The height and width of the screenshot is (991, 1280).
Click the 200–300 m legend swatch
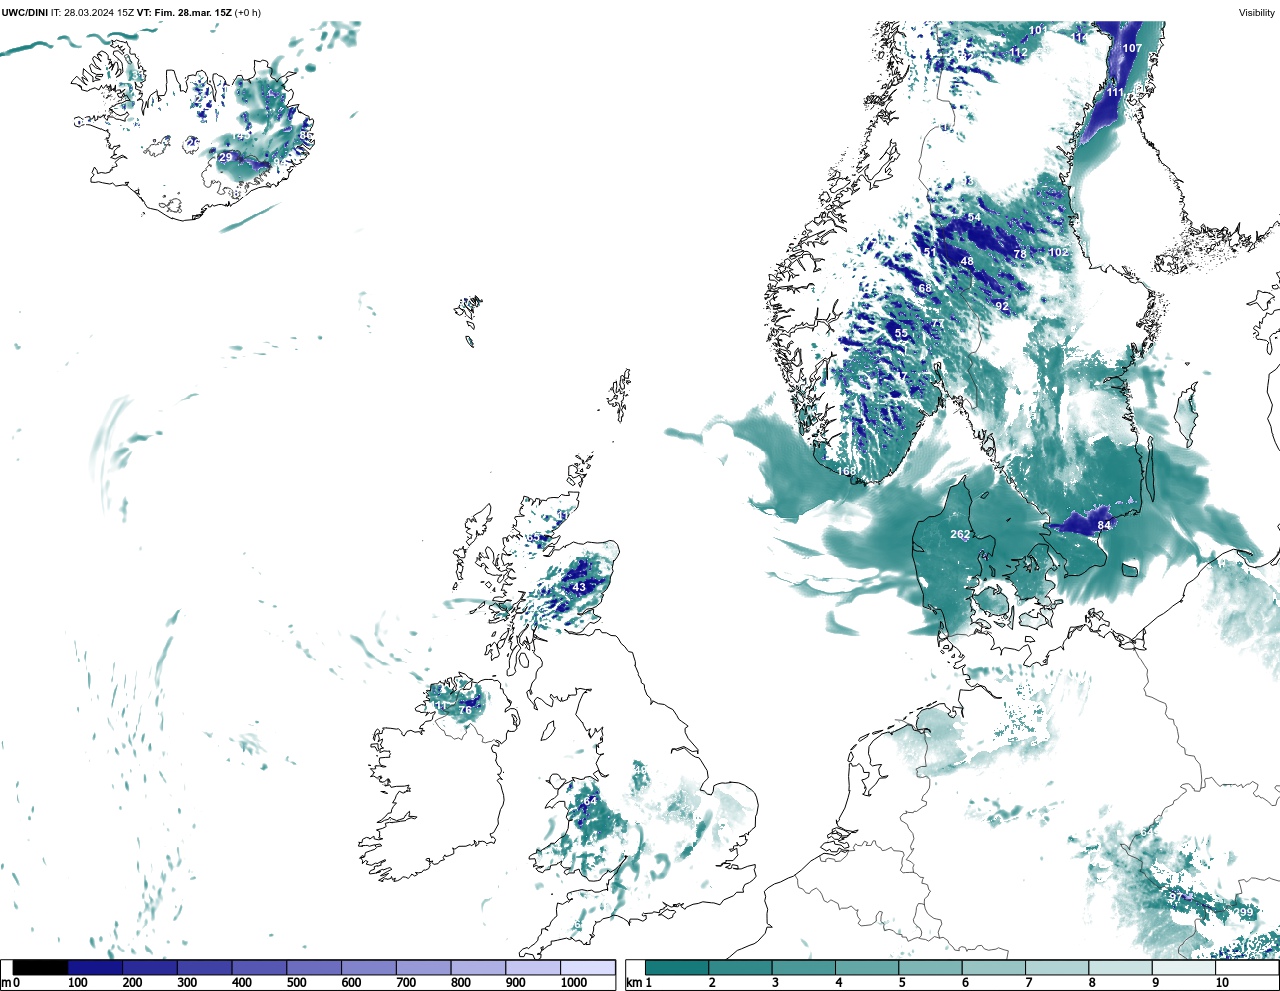[150, 968]
